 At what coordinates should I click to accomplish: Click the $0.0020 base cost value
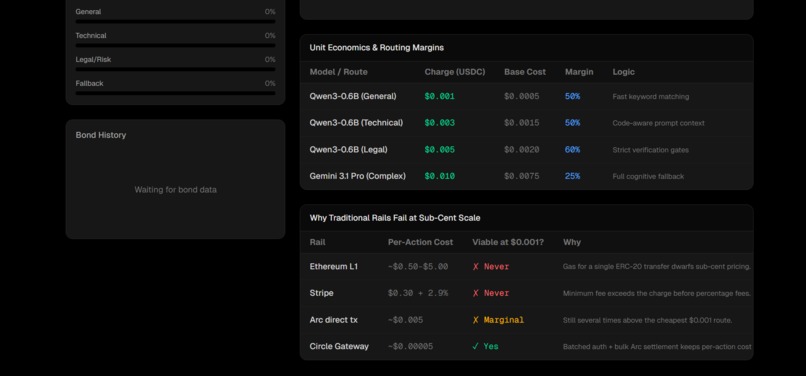[522, 150]
